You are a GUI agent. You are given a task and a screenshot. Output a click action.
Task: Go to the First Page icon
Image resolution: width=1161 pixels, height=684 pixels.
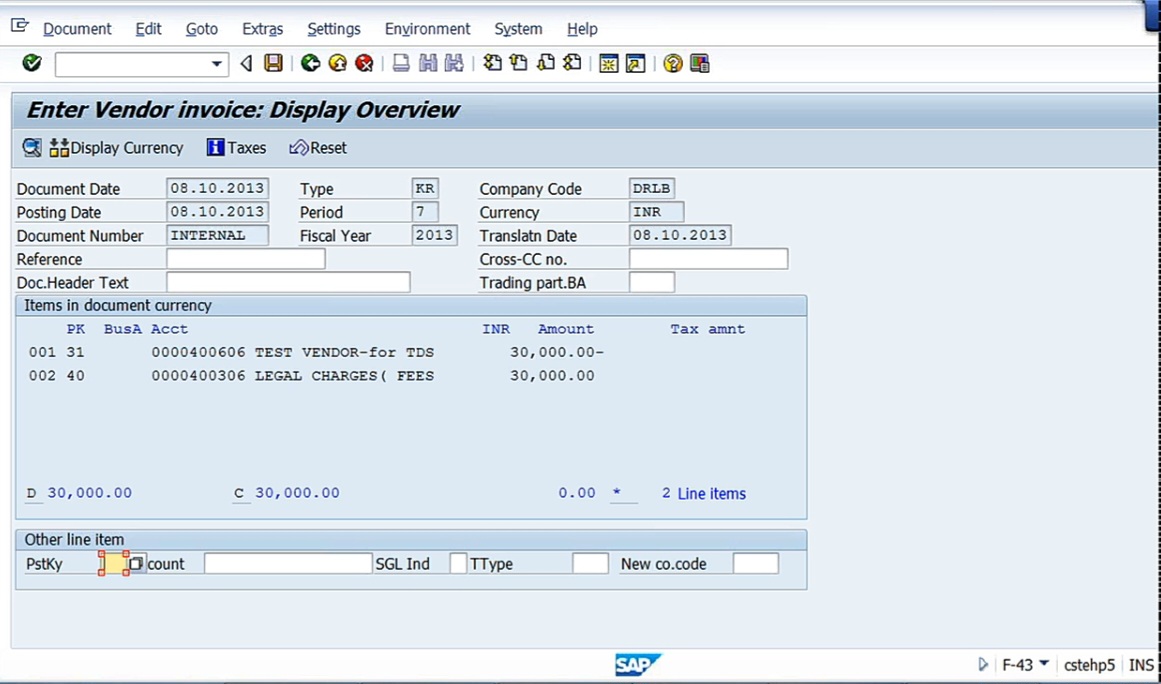492,63
